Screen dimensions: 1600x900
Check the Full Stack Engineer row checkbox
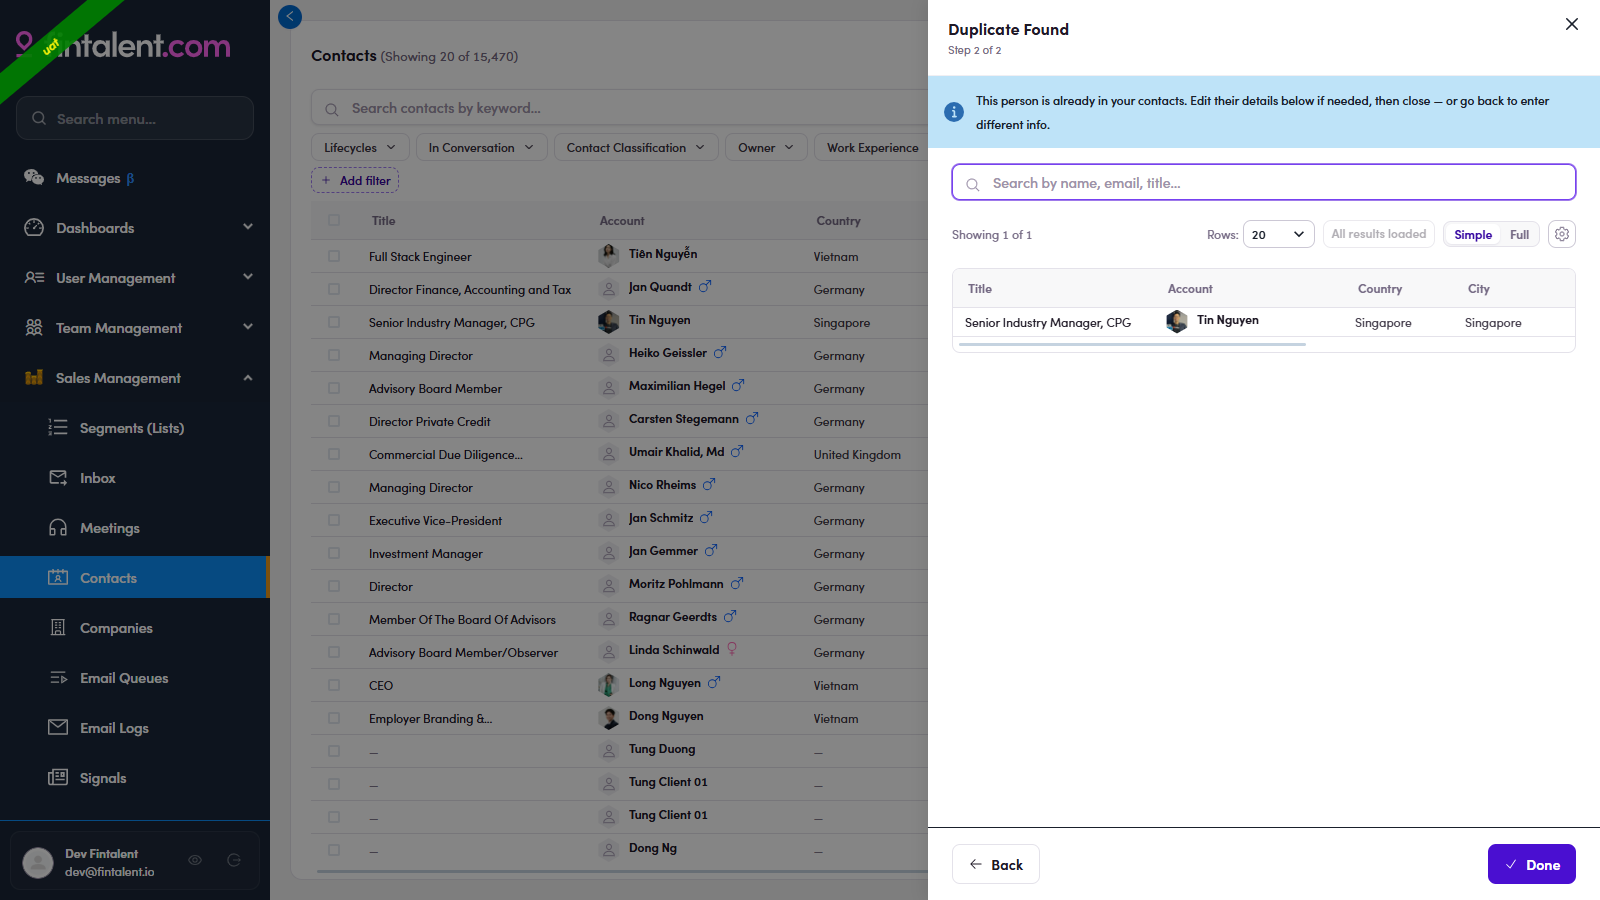(334, 256)
